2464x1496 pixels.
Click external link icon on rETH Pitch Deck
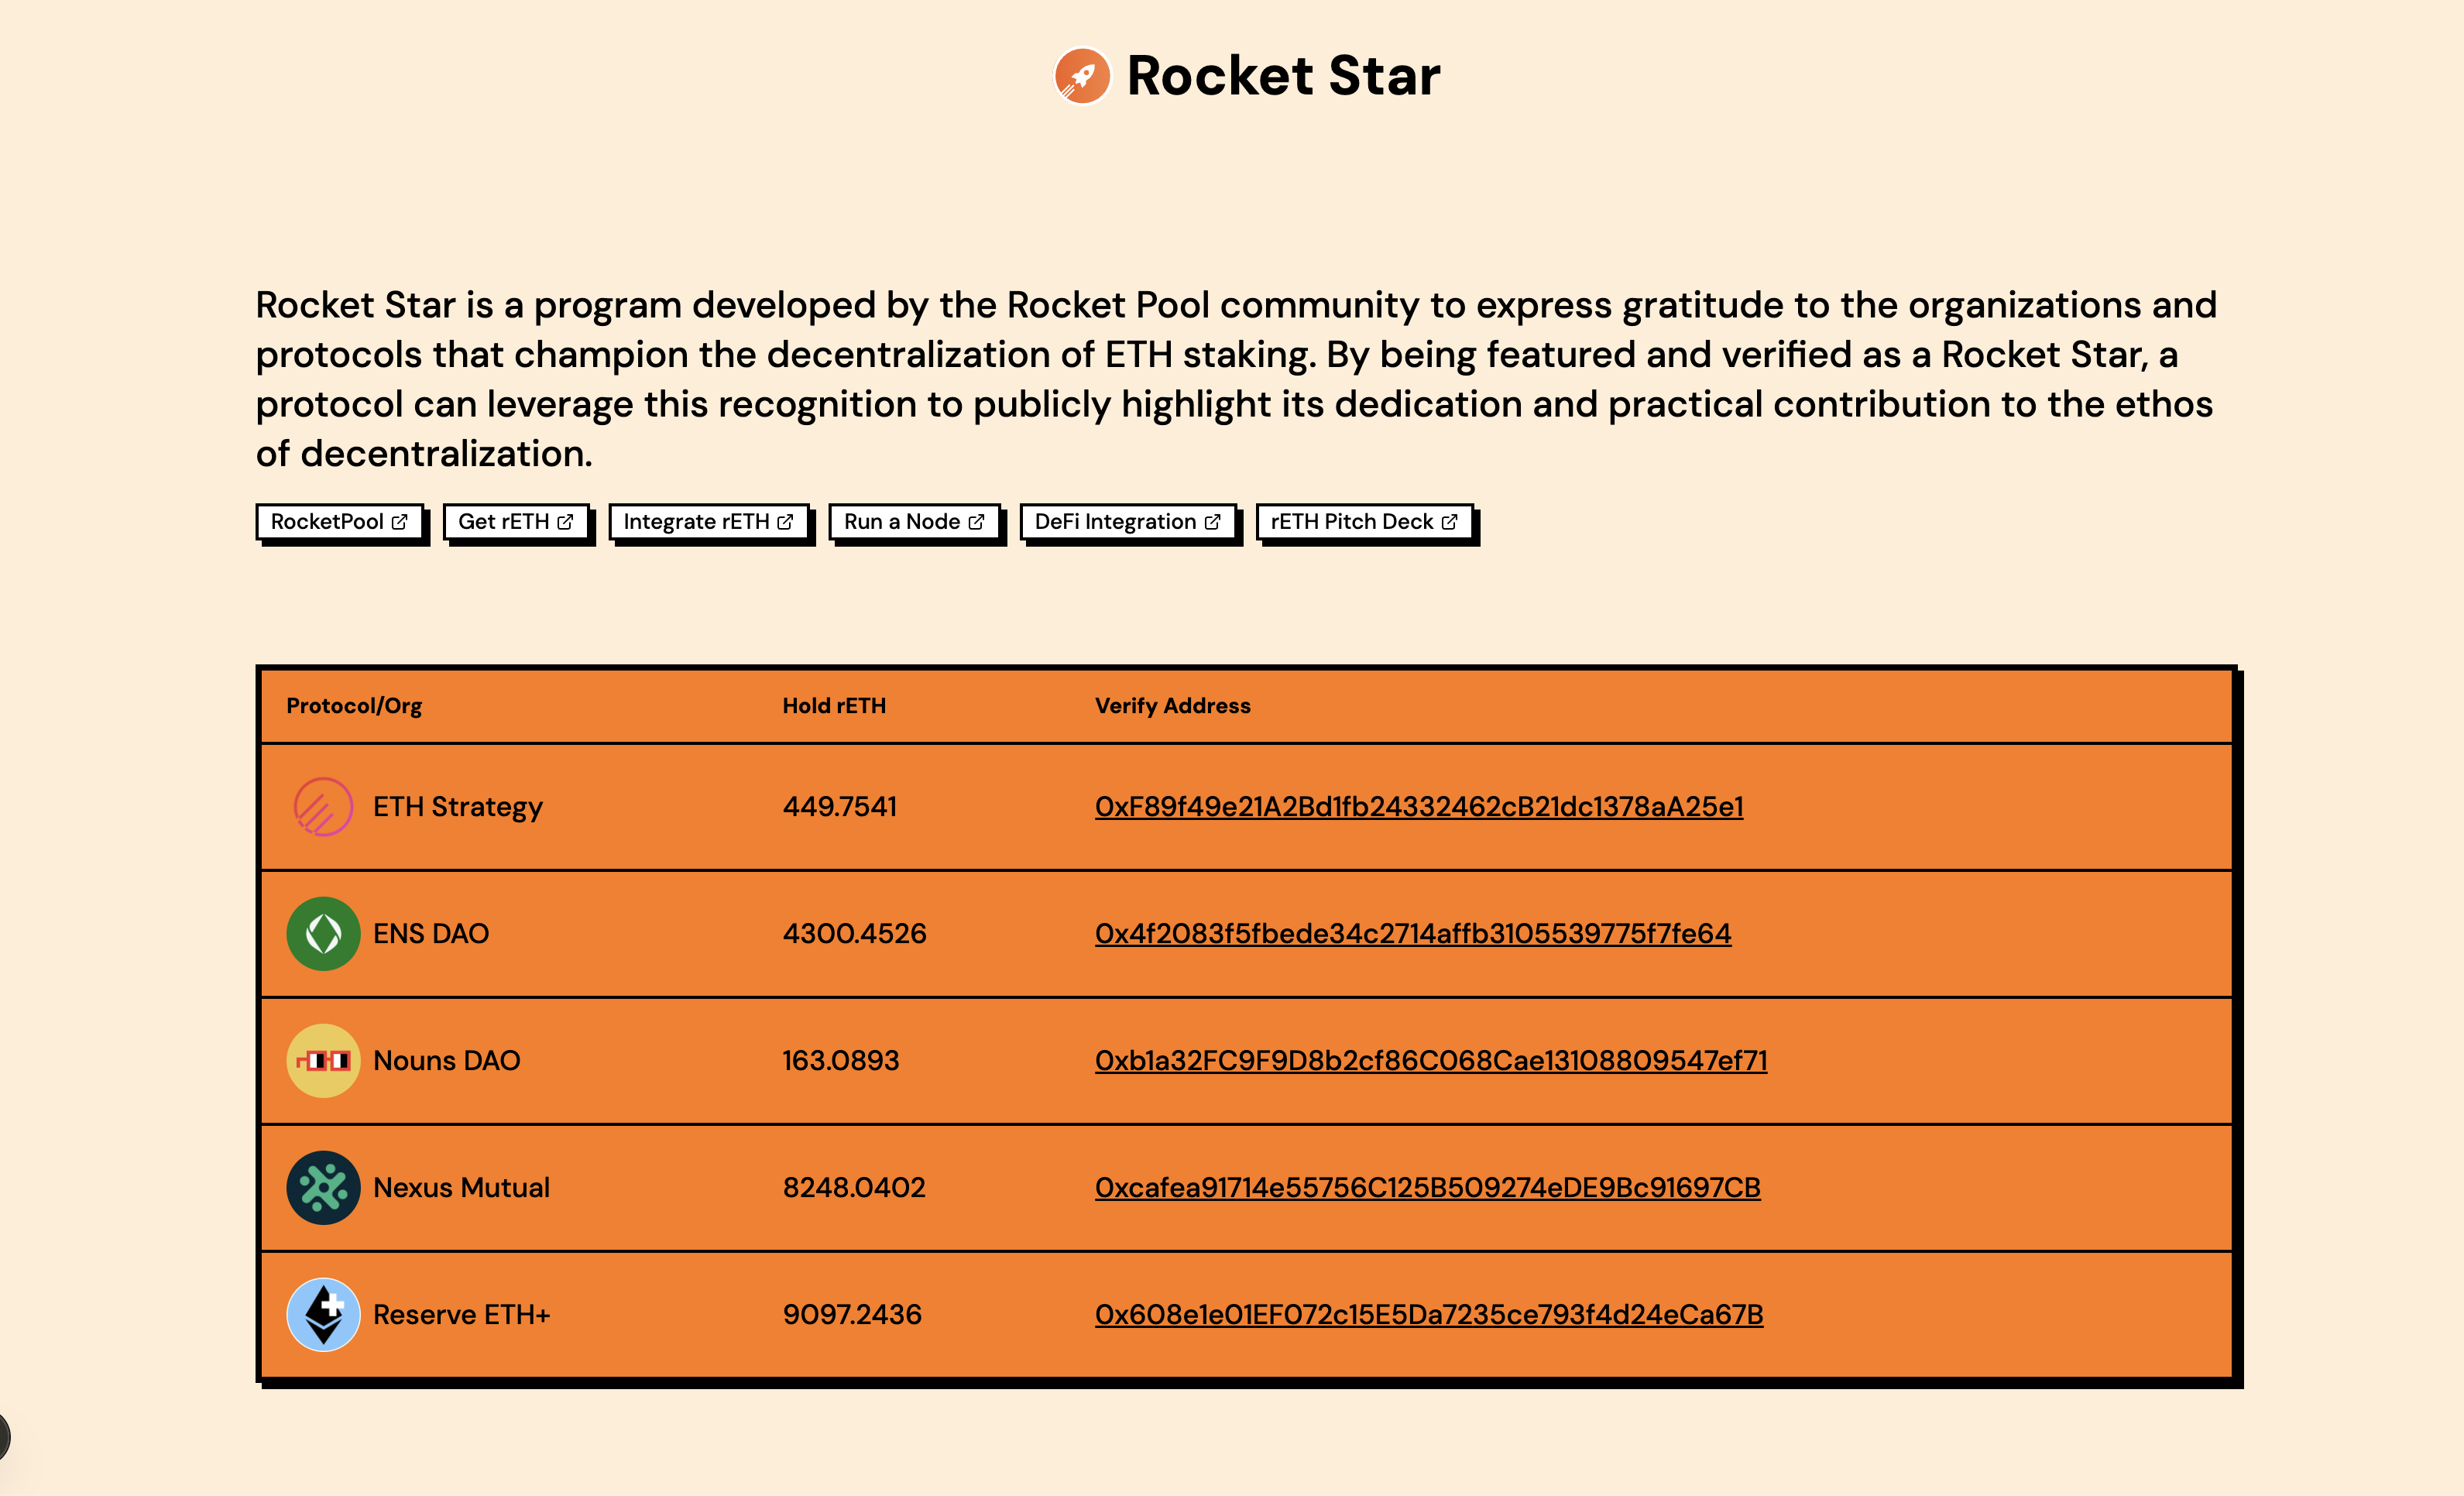pyautogui.click(x=1449, y=522)
